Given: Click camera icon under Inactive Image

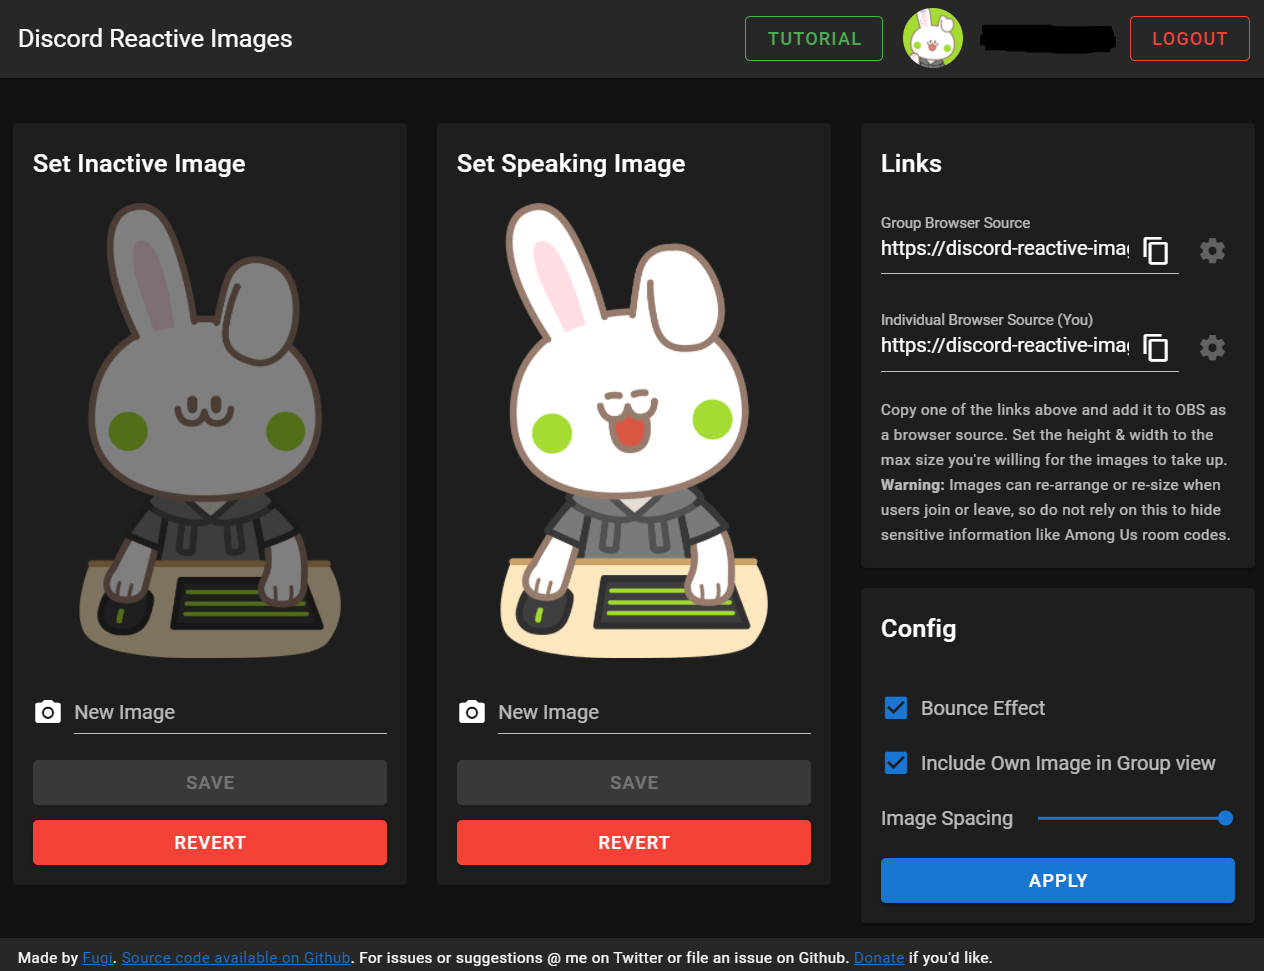Looking at the screenshot, I should 48,712.
